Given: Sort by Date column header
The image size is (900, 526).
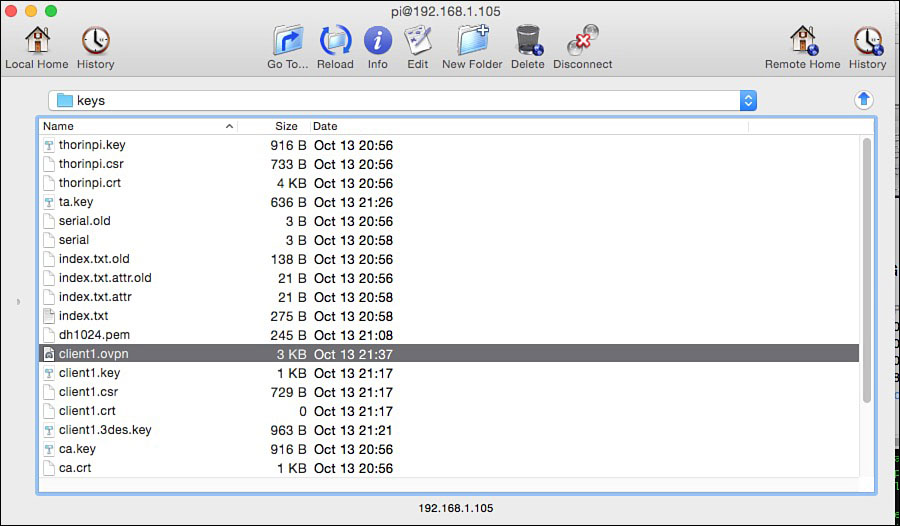Looking at the screenshot, I should click(x=529, y=126).
